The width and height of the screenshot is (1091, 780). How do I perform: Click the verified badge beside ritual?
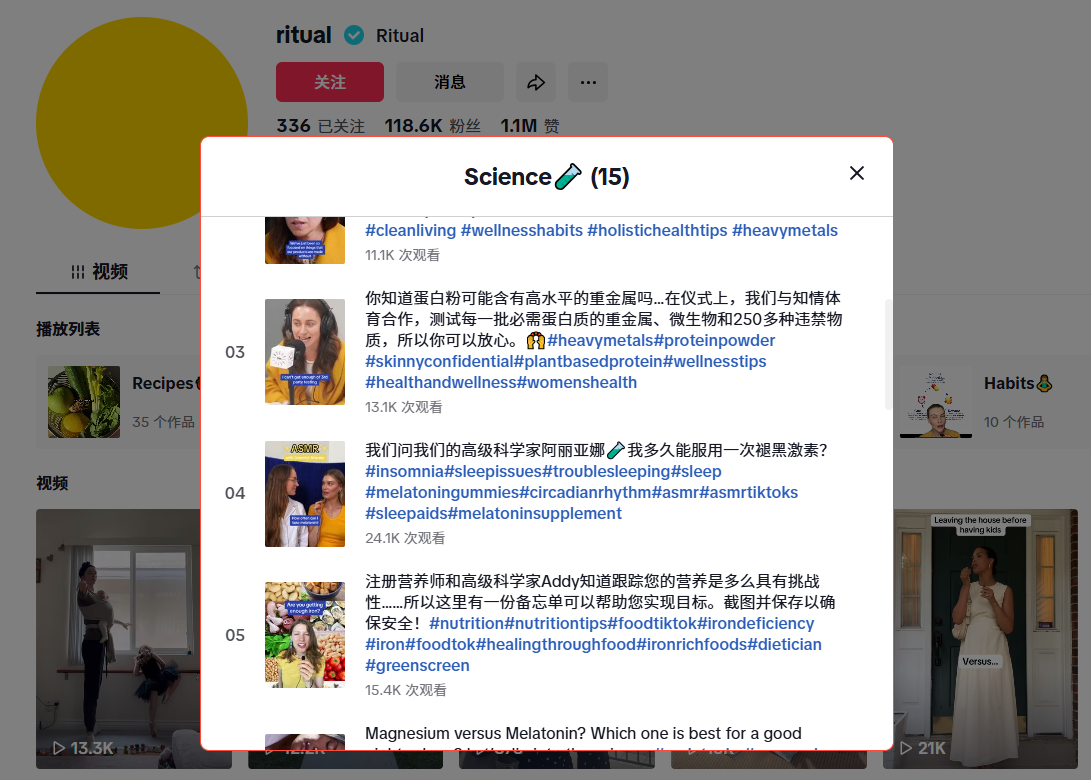[x=354, y=35]
